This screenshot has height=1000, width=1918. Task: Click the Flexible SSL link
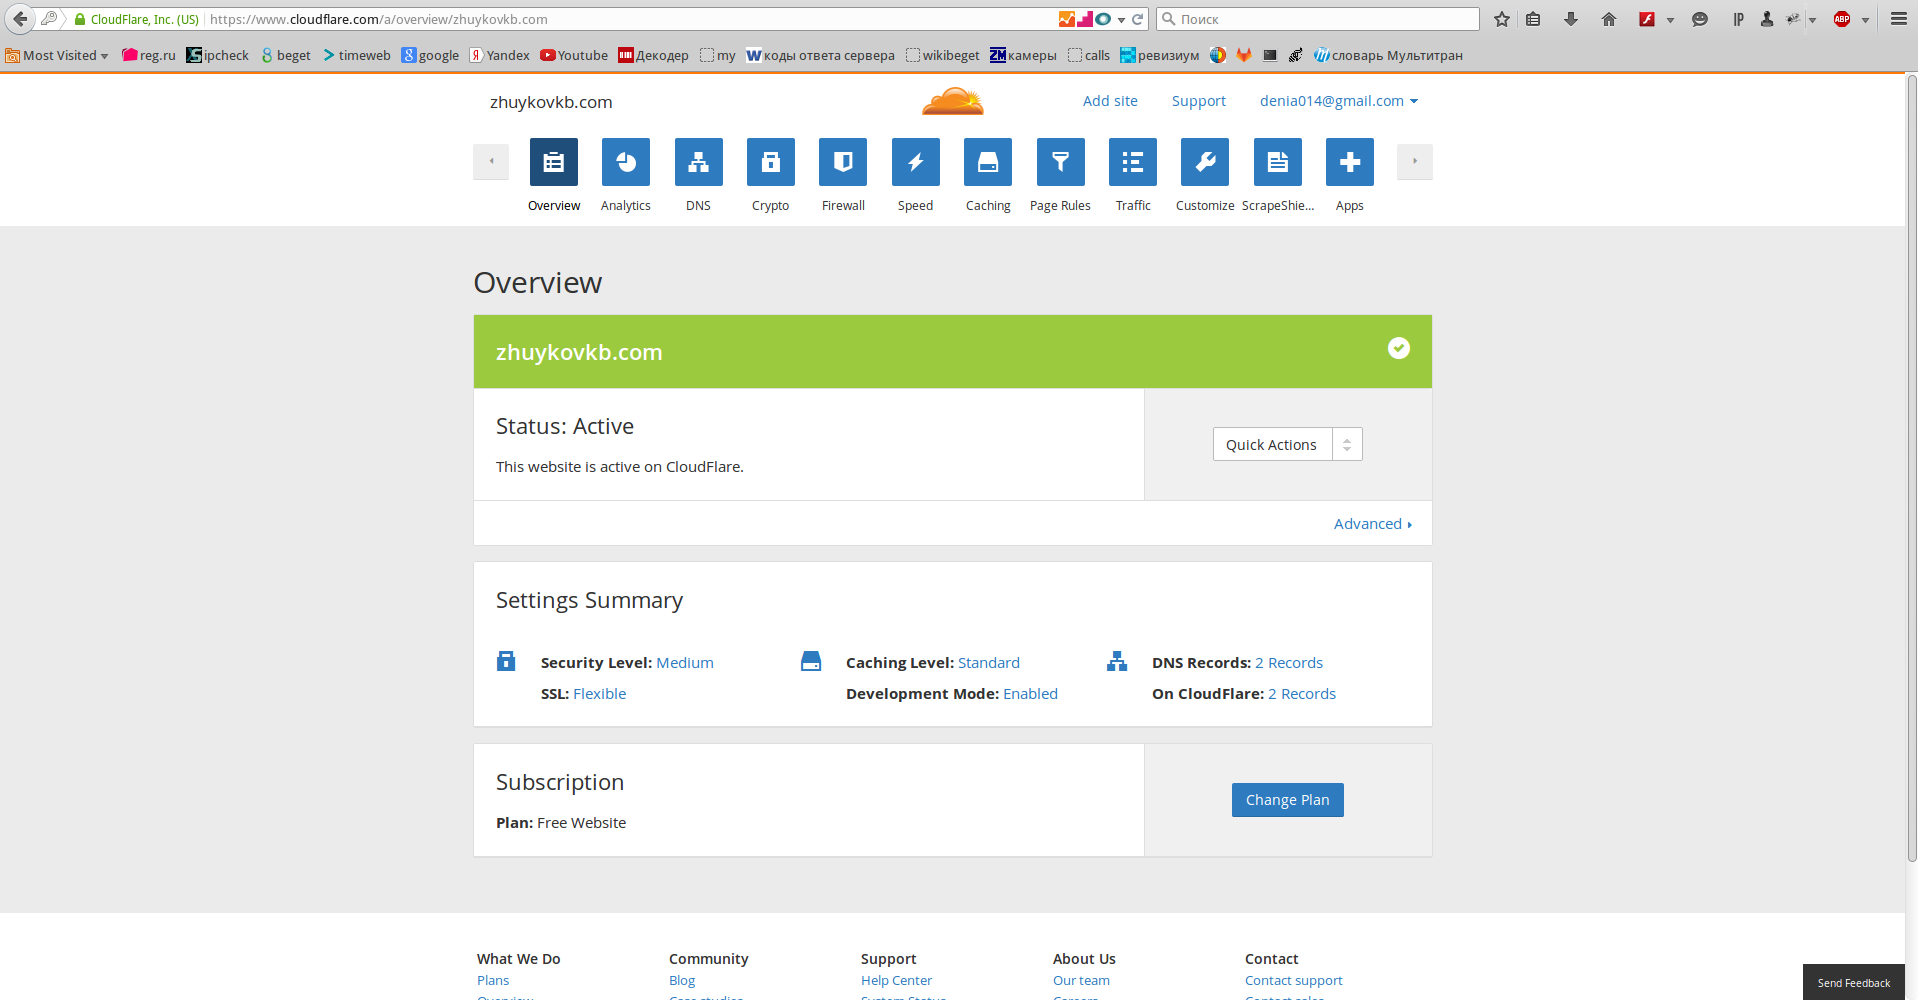pos(599,694)
